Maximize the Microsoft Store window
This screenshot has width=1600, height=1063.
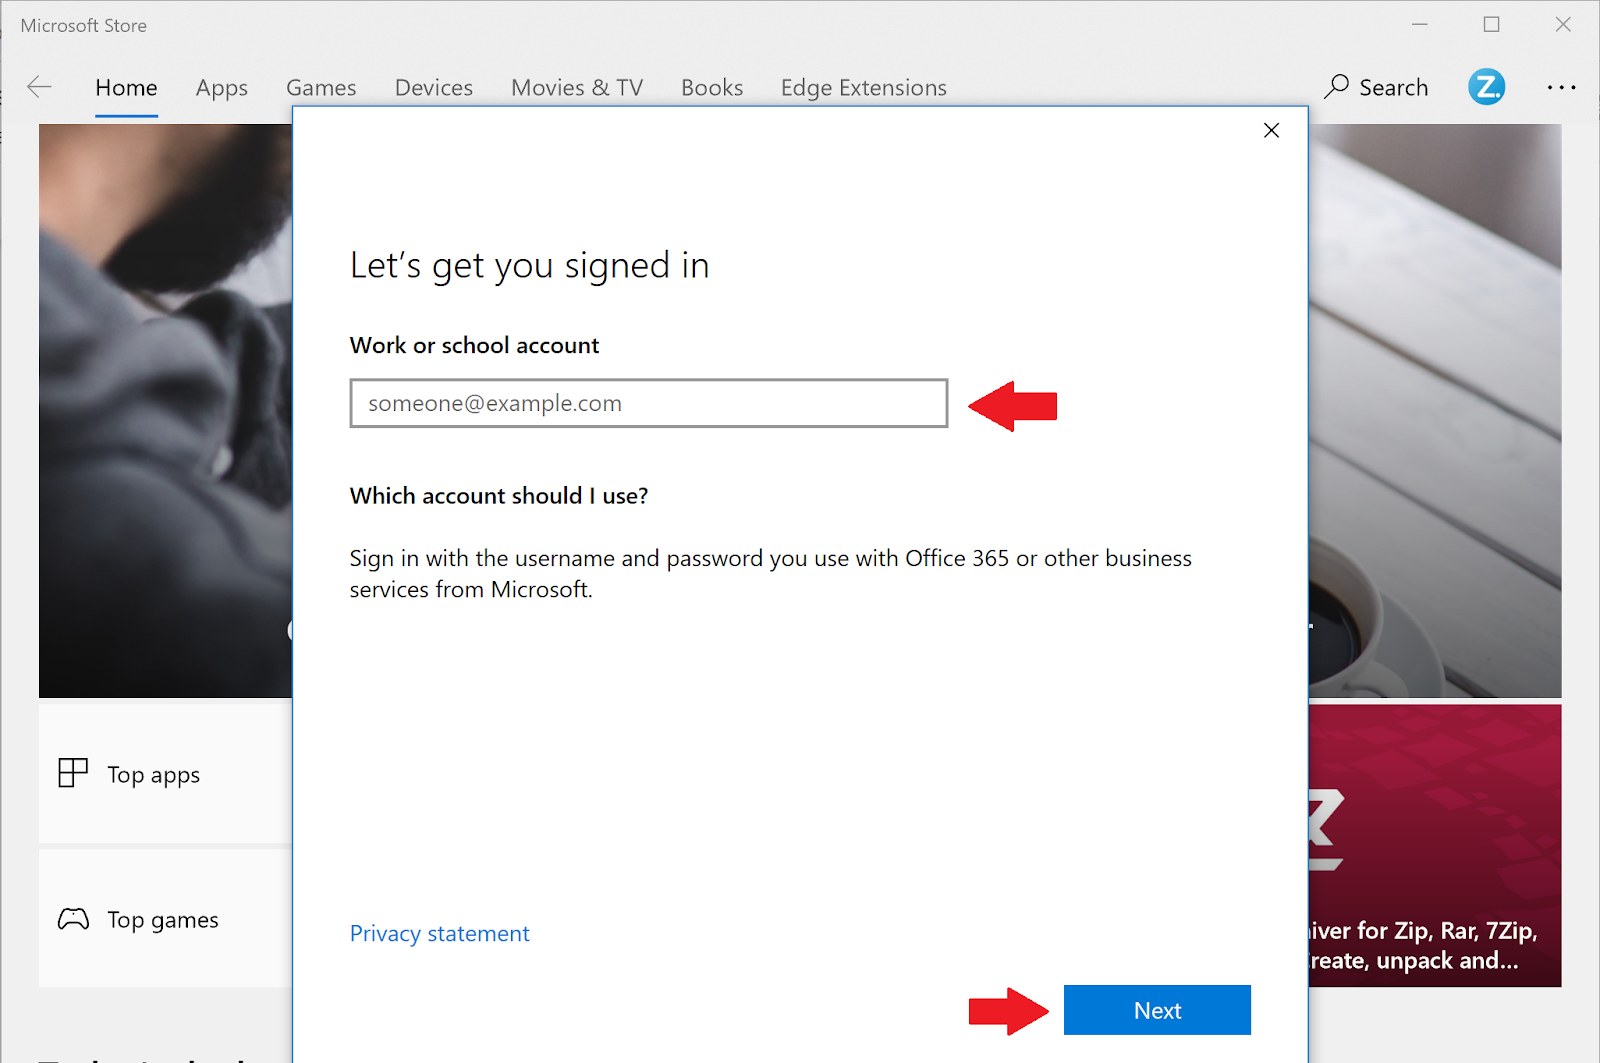1491,25
